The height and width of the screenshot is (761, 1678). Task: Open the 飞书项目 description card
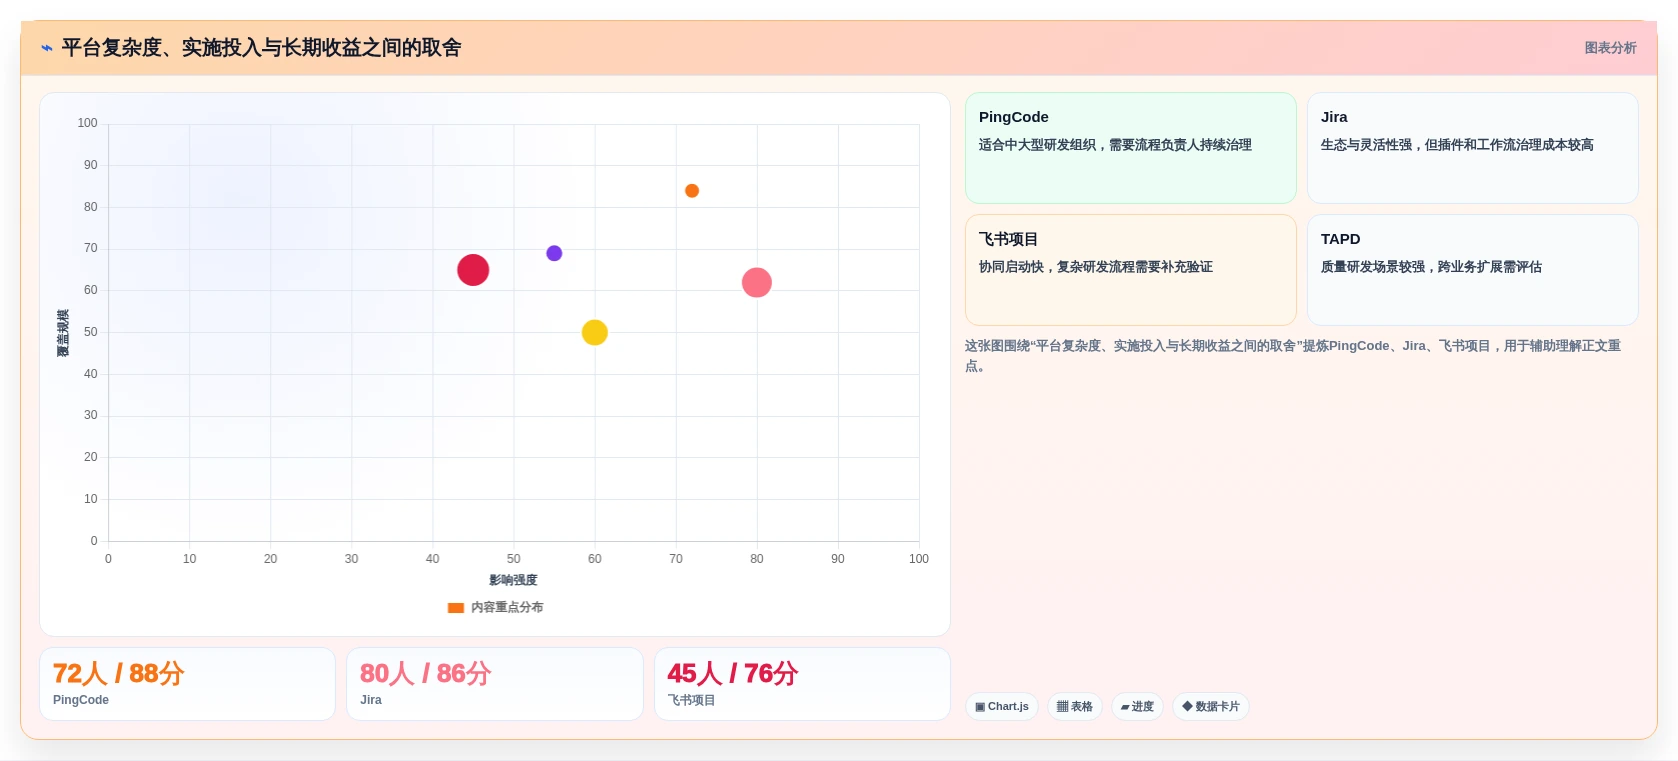point(1131,270)
